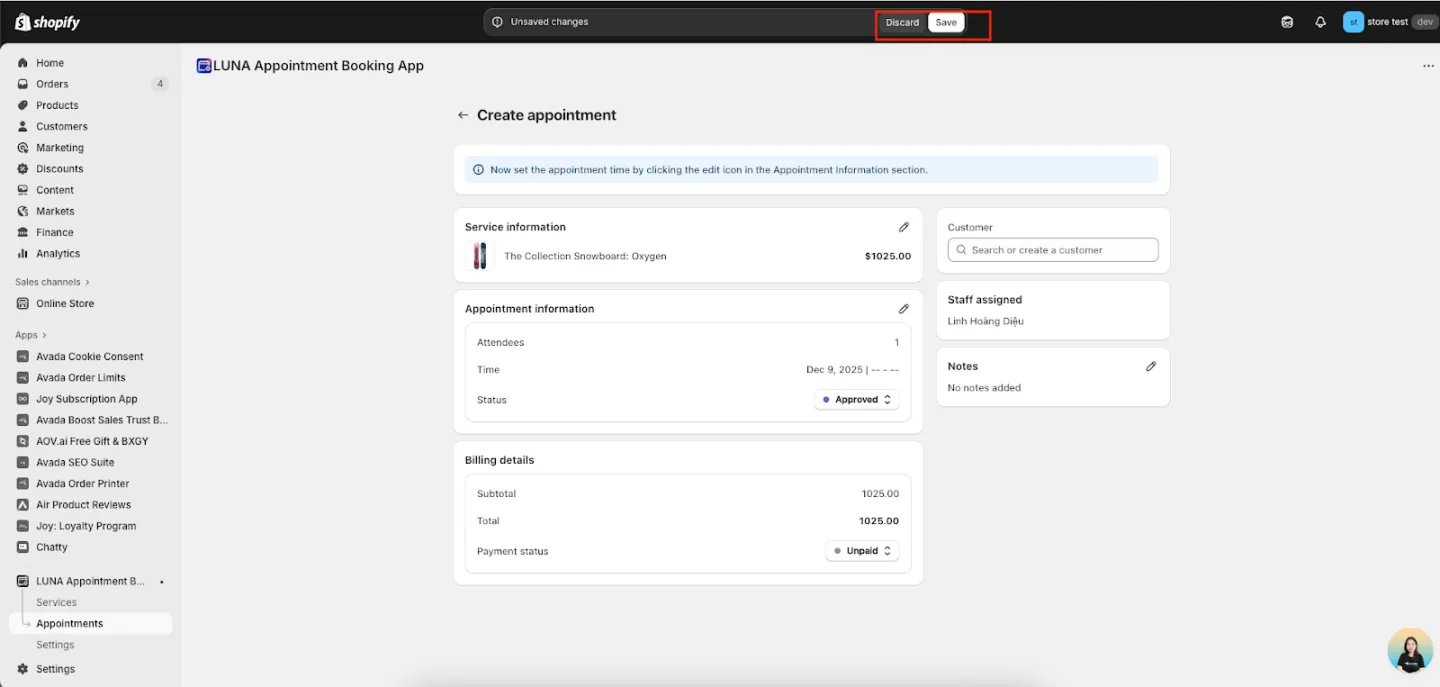Go back using the arrow beside Create appointment
This screenshot has height=687, width=1440.
click(x=463, y=115)
